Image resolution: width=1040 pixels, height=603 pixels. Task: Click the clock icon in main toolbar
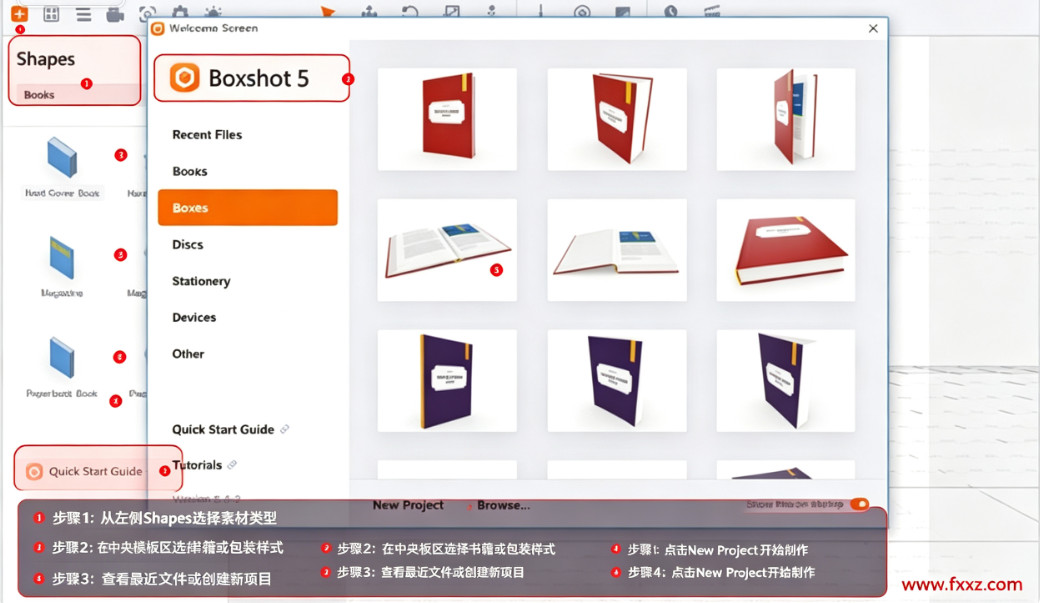(671, 11)
